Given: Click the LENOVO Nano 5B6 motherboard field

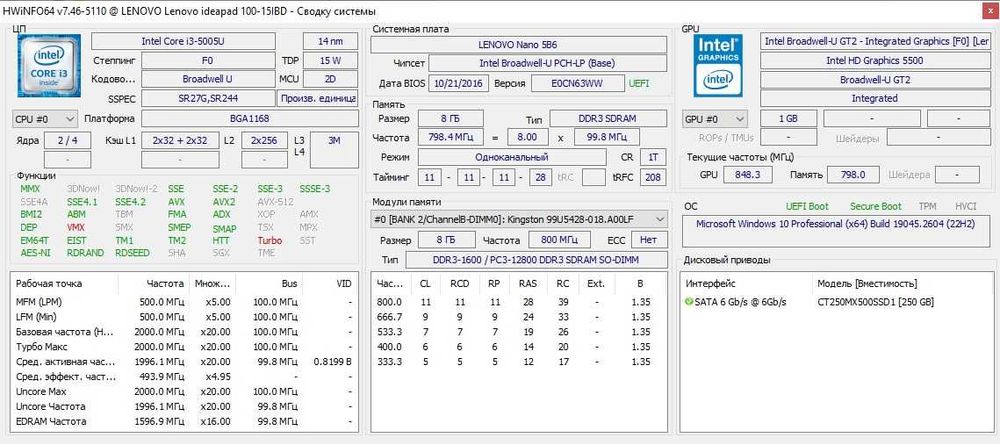Looking at the screenshot, I should point(518,45).
